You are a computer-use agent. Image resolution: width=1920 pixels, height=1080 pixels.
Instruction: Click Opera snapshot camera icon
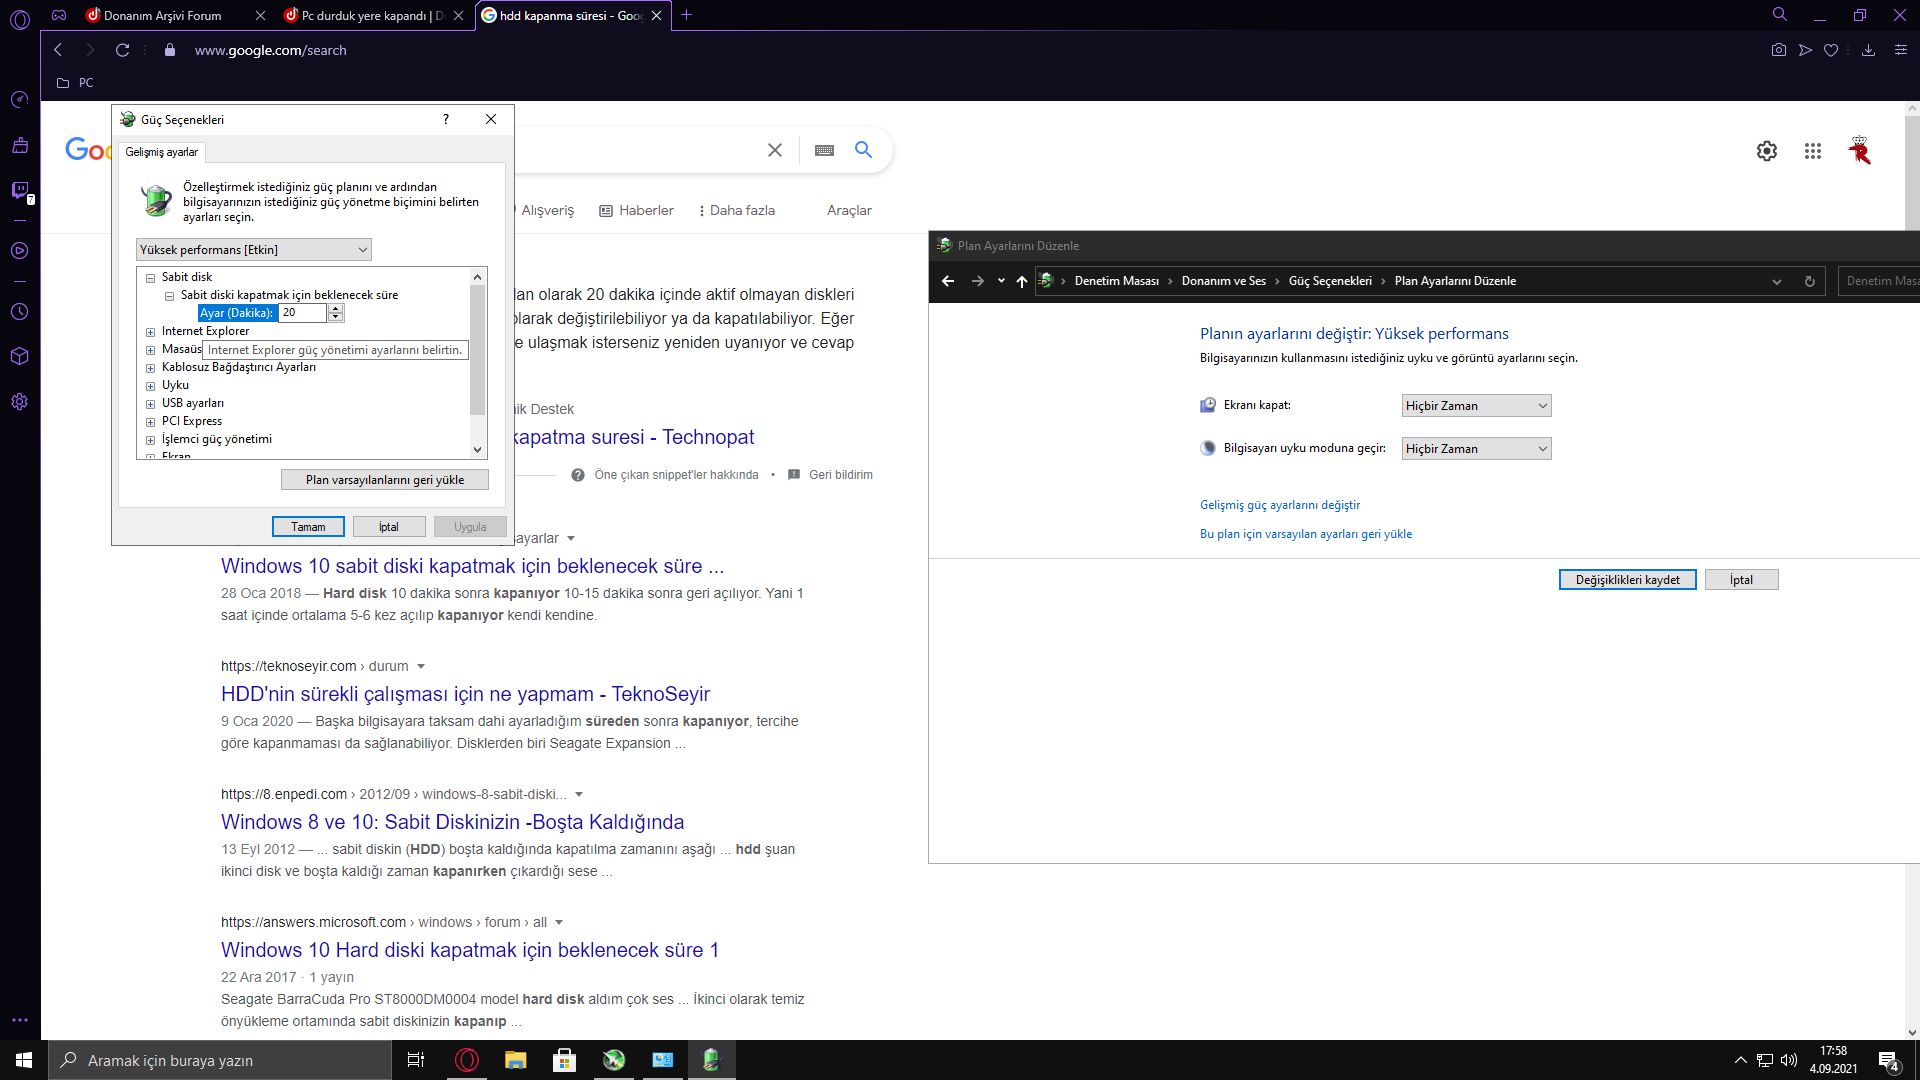1778,50
